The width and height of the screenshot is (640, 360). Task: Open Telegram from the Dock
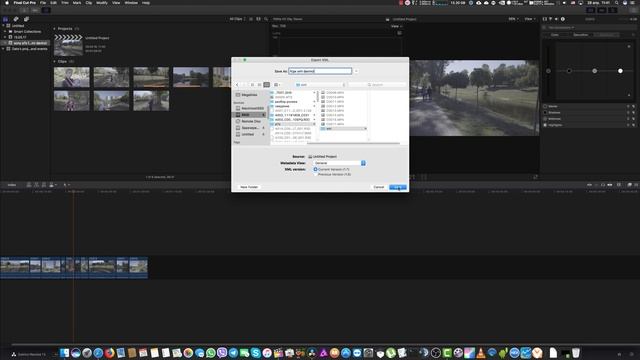pyautogui.click(x=233, y=353)
